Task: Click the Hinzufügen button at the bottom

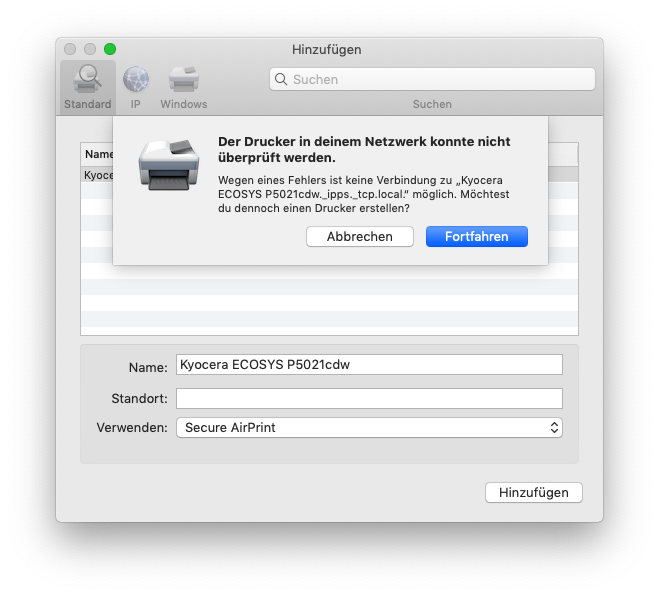Action: click(534, 492)
